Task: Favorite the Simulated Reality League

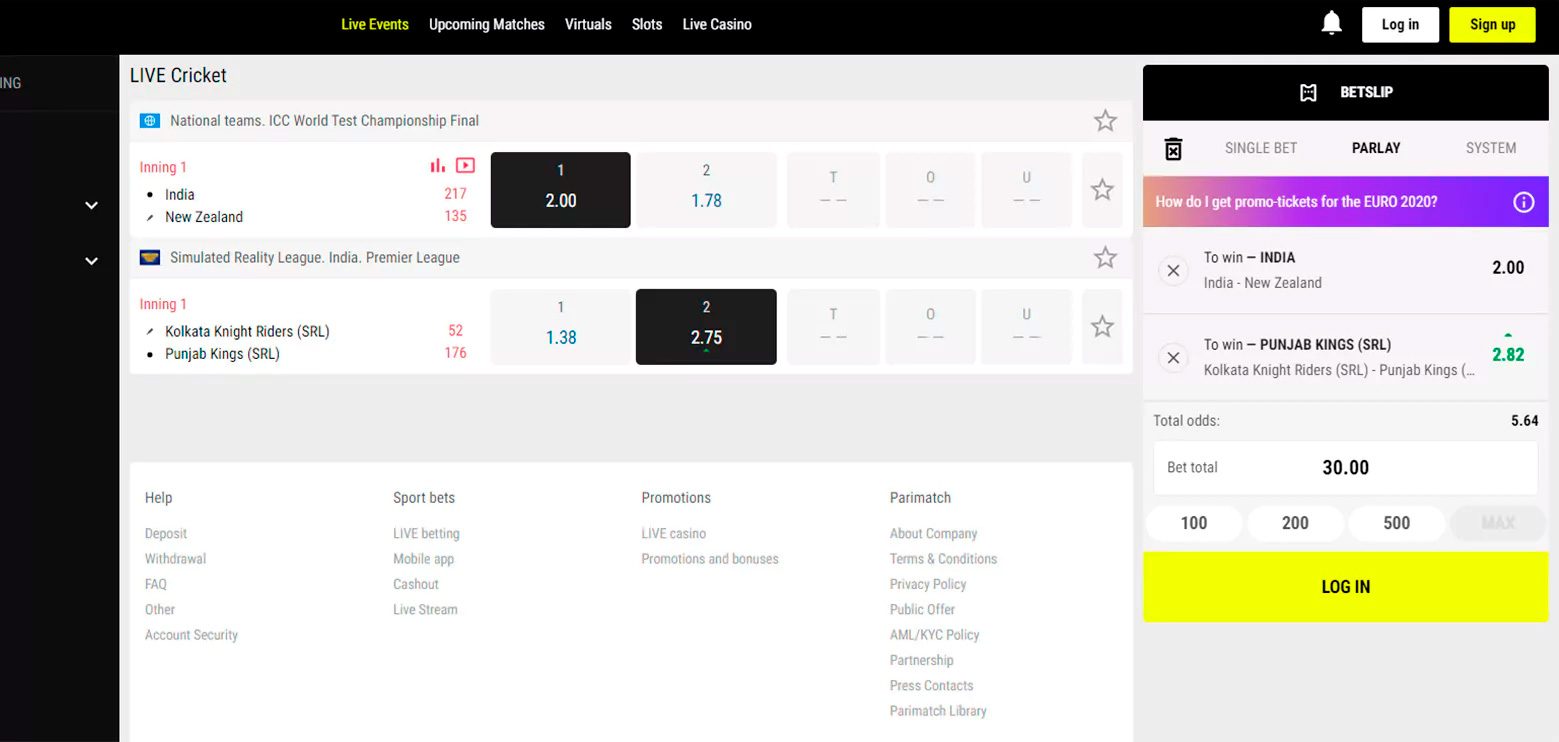Action: (x=1105, y=258)
